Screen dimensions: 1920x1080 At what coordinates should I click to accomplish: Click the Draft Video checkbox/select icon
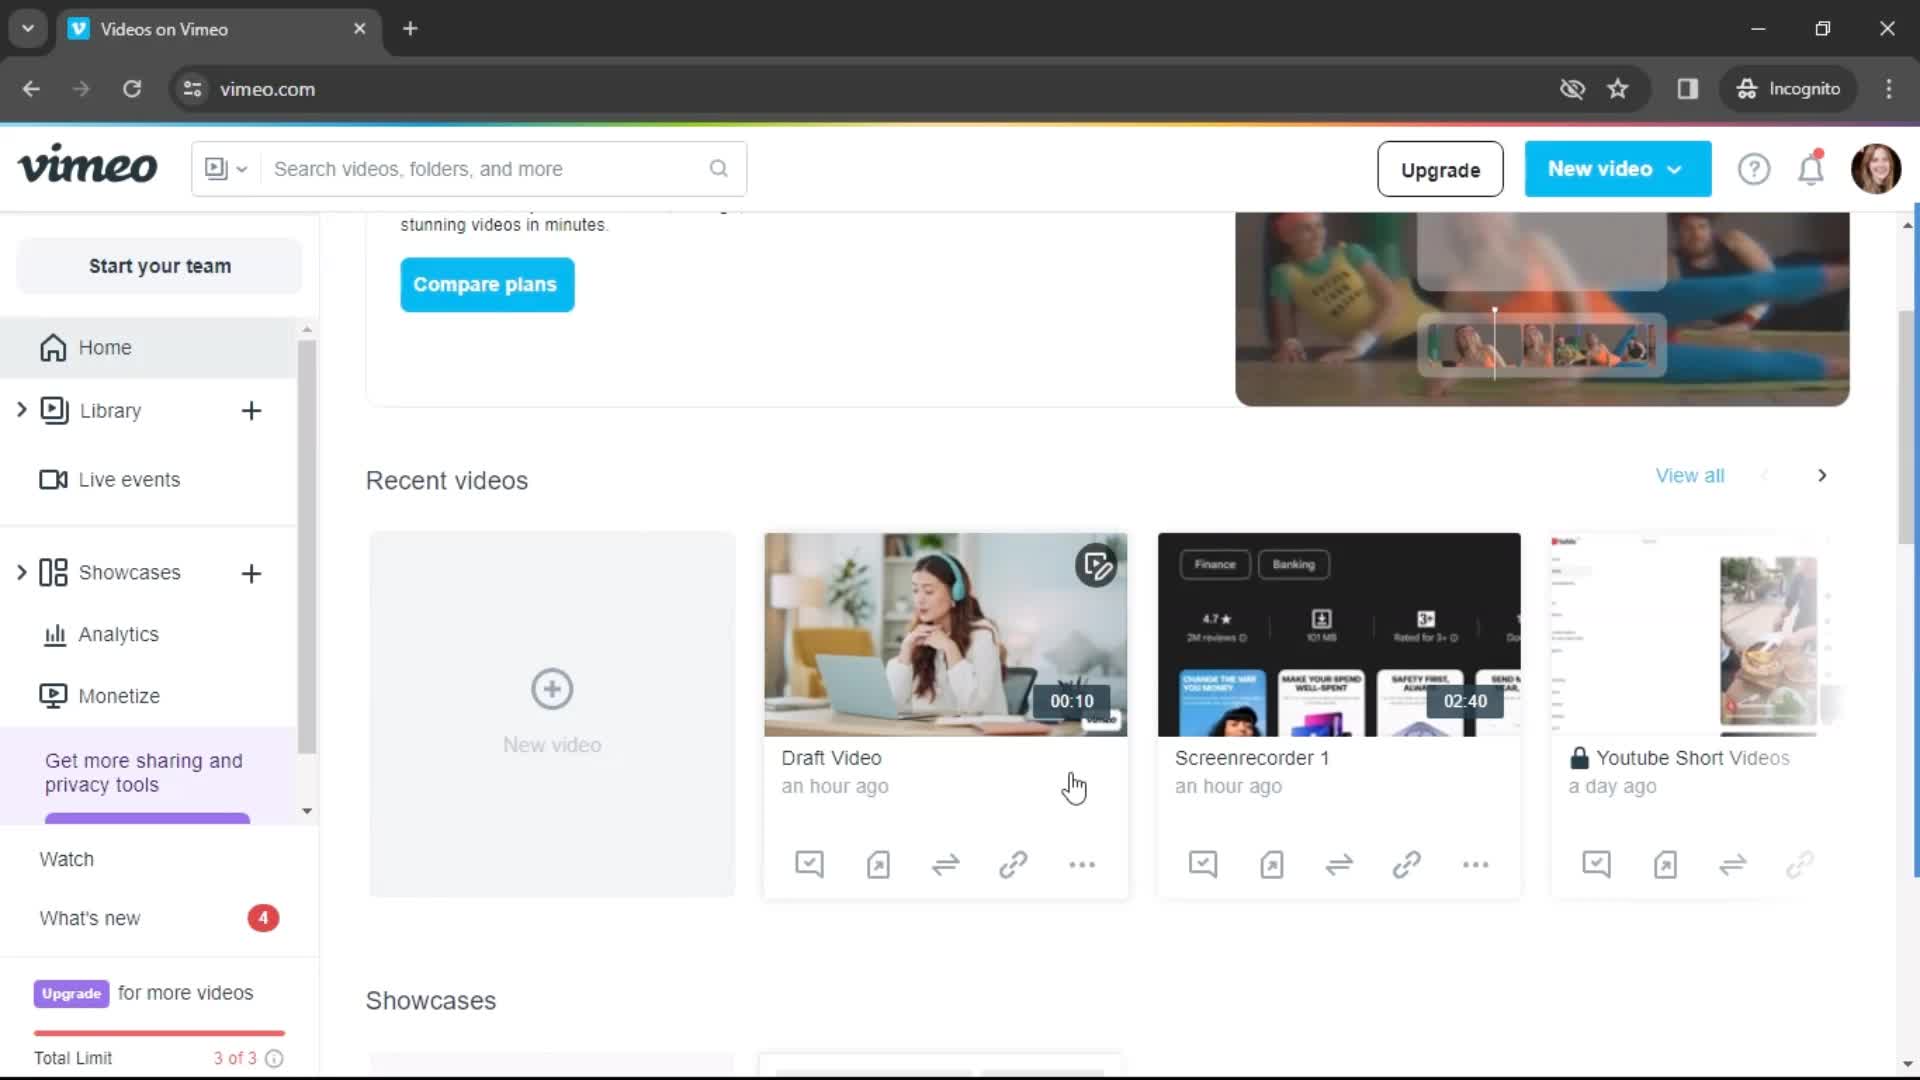coord(810,864)
